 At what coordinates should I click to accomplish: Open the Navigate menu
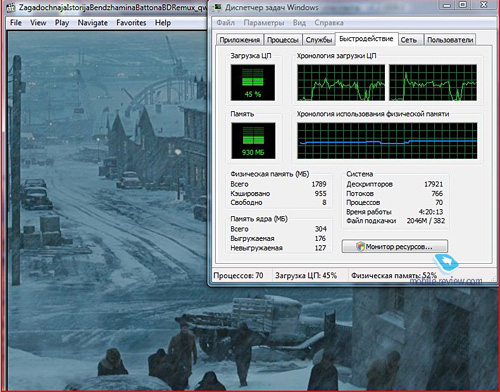pyautogui.click(x=93, y=23)
